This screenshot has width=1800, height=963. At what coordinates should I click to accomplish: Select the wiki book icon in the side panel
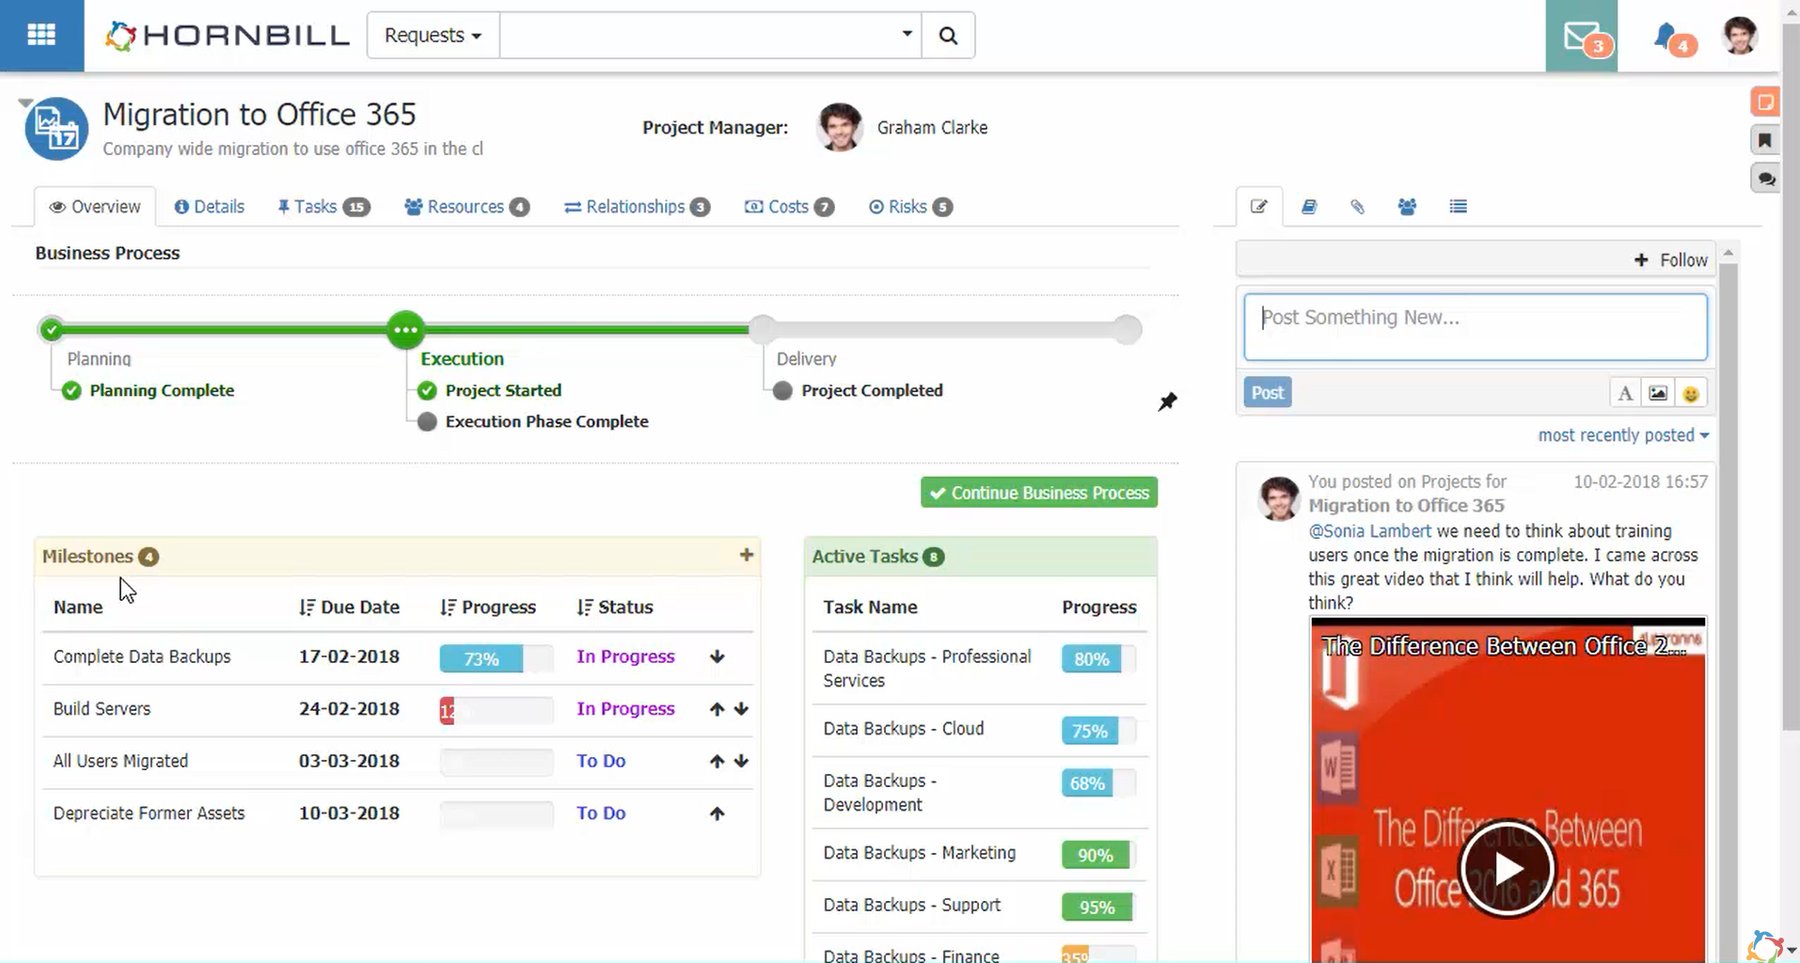pyautogui.click(x=1309, y=207)
